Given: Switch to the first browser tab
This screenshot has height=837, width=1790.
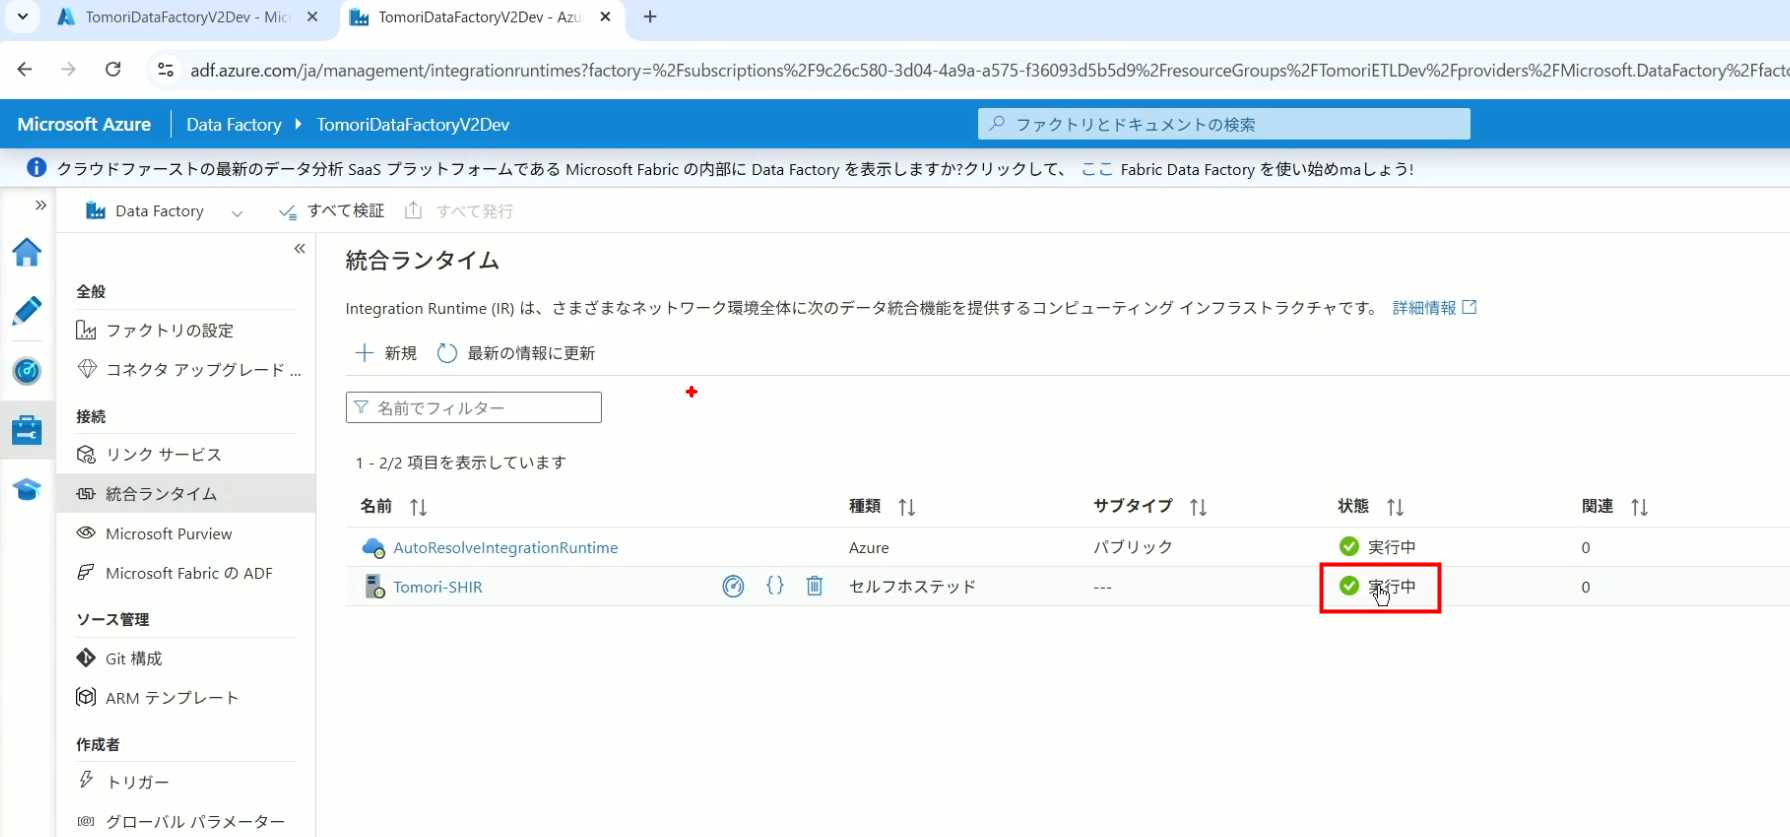Looking at the screenshot, I should (x=186, y=17).
